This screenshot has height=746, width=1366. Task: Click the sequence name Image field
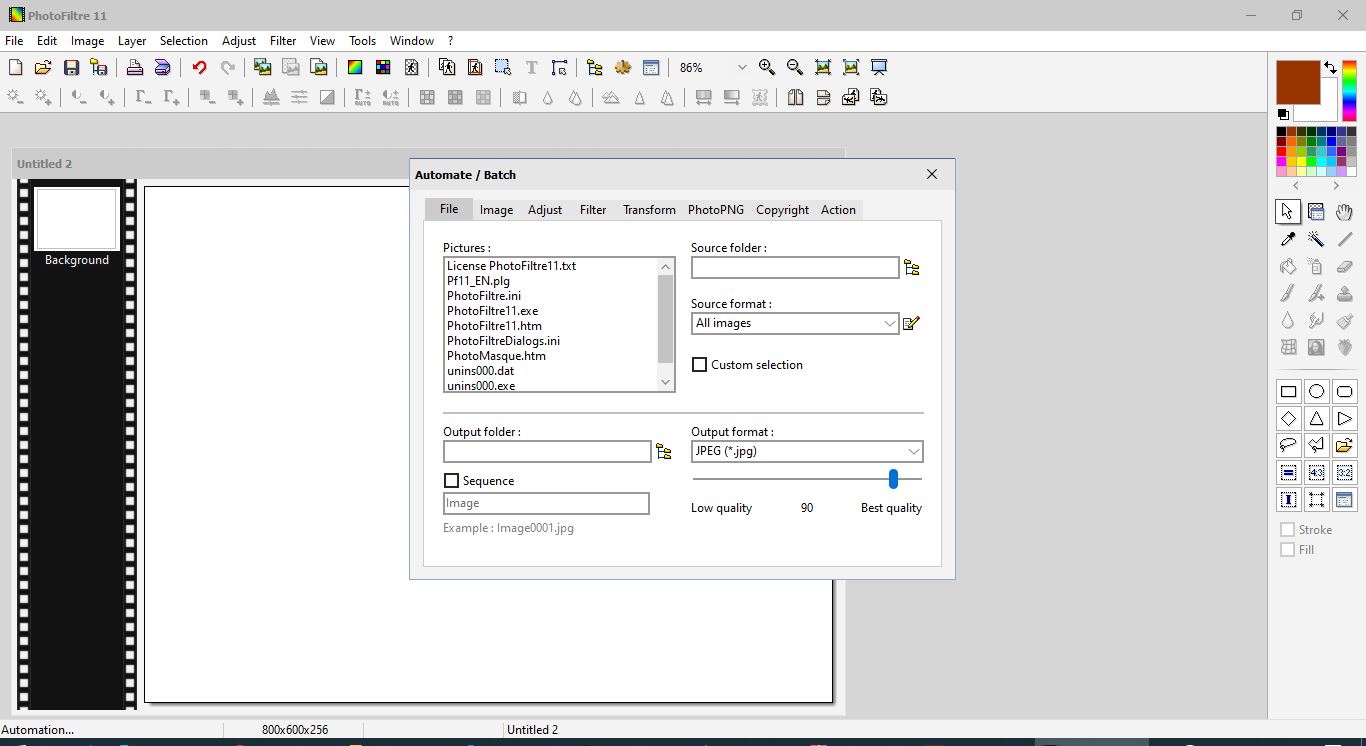[x=546, y=504]
